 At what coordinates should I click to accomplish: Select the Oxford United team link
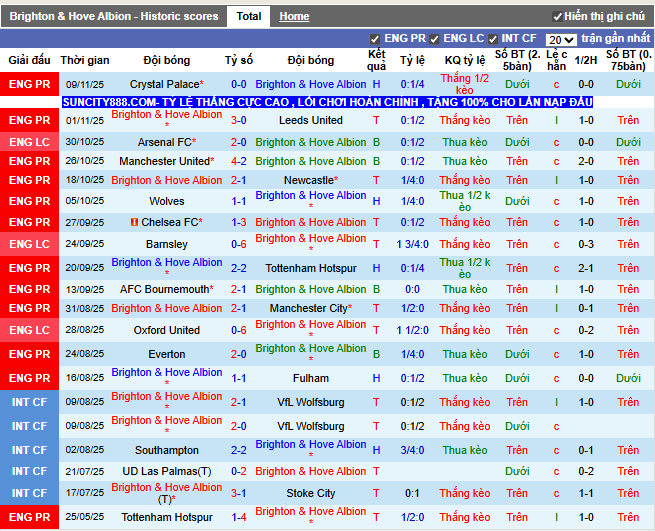click(166, 330)
